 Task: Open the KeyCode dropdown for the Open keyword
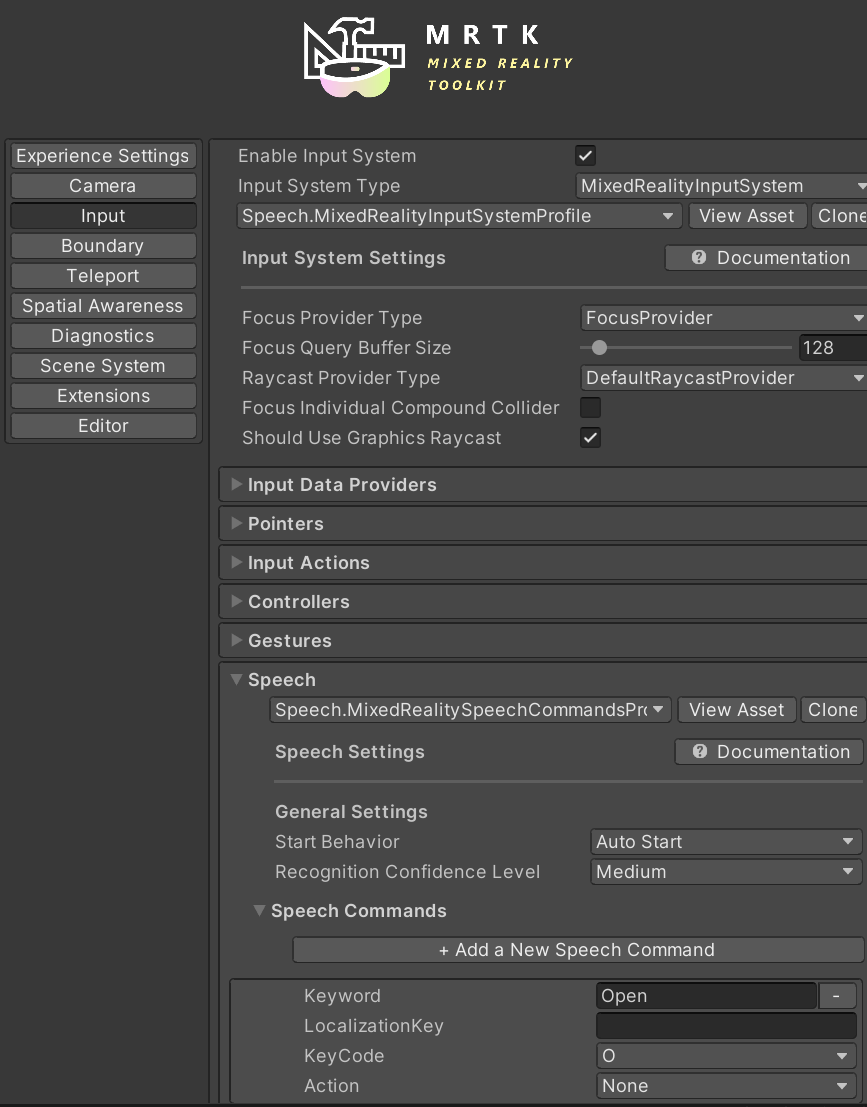point(725,1055)
